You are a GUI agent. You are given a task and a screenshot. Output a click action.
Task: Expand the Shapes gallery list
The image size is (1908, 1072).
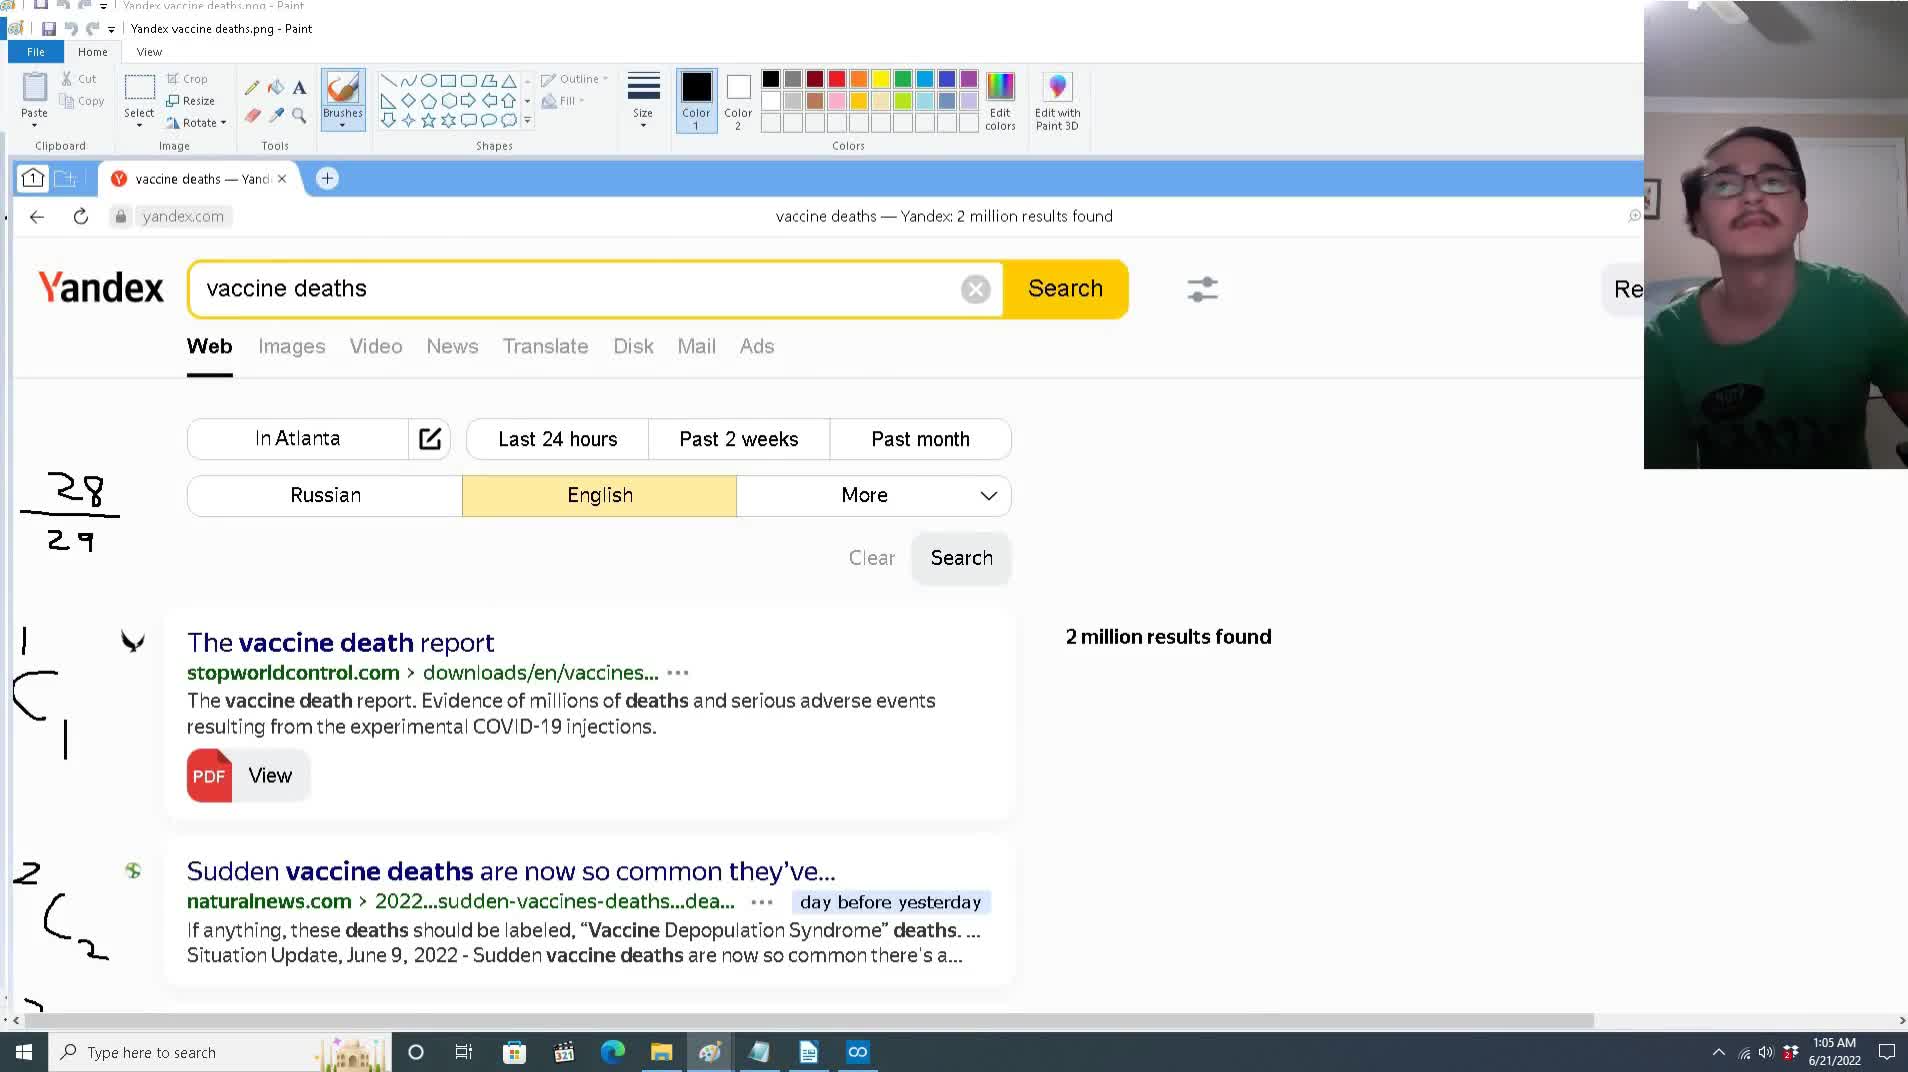[528, 120]
